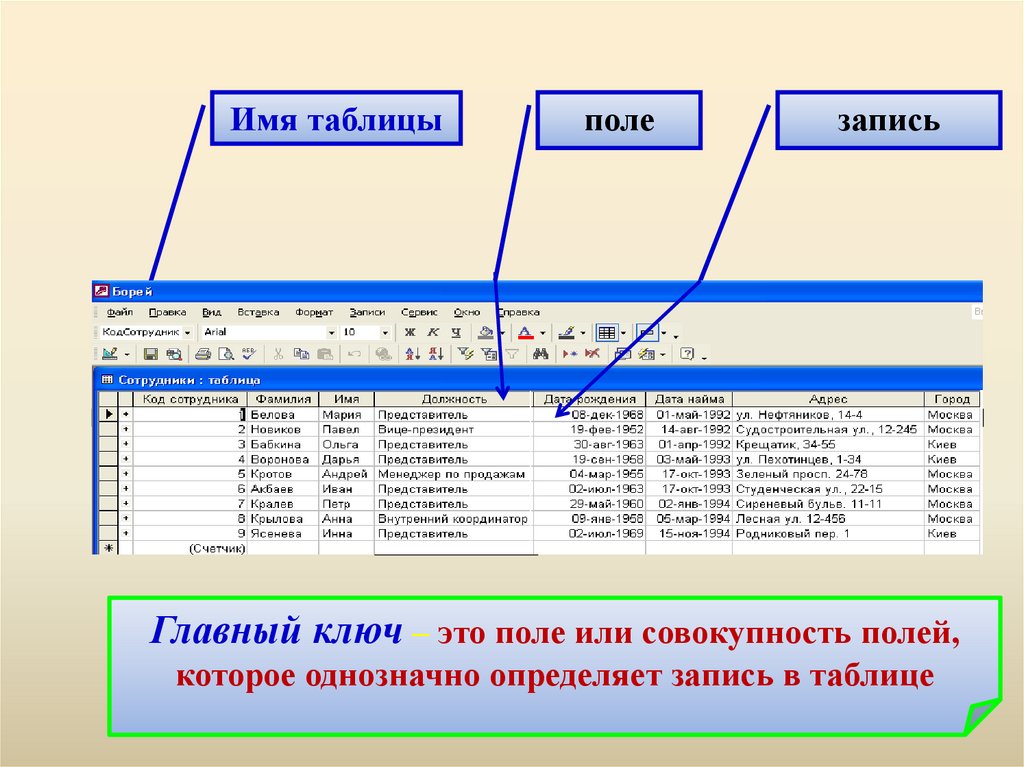Open Print Preview from the toolbar
Screen dimensions: 1024x767
pyautogui.click(x=225, y=354)
